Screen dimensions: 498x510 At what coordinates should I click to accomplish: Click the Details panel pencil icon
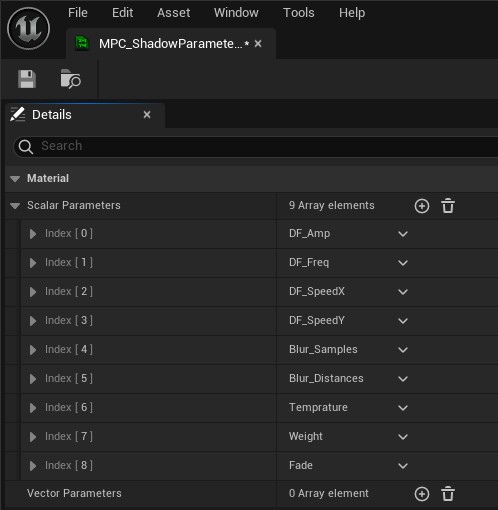coord(17,114)
